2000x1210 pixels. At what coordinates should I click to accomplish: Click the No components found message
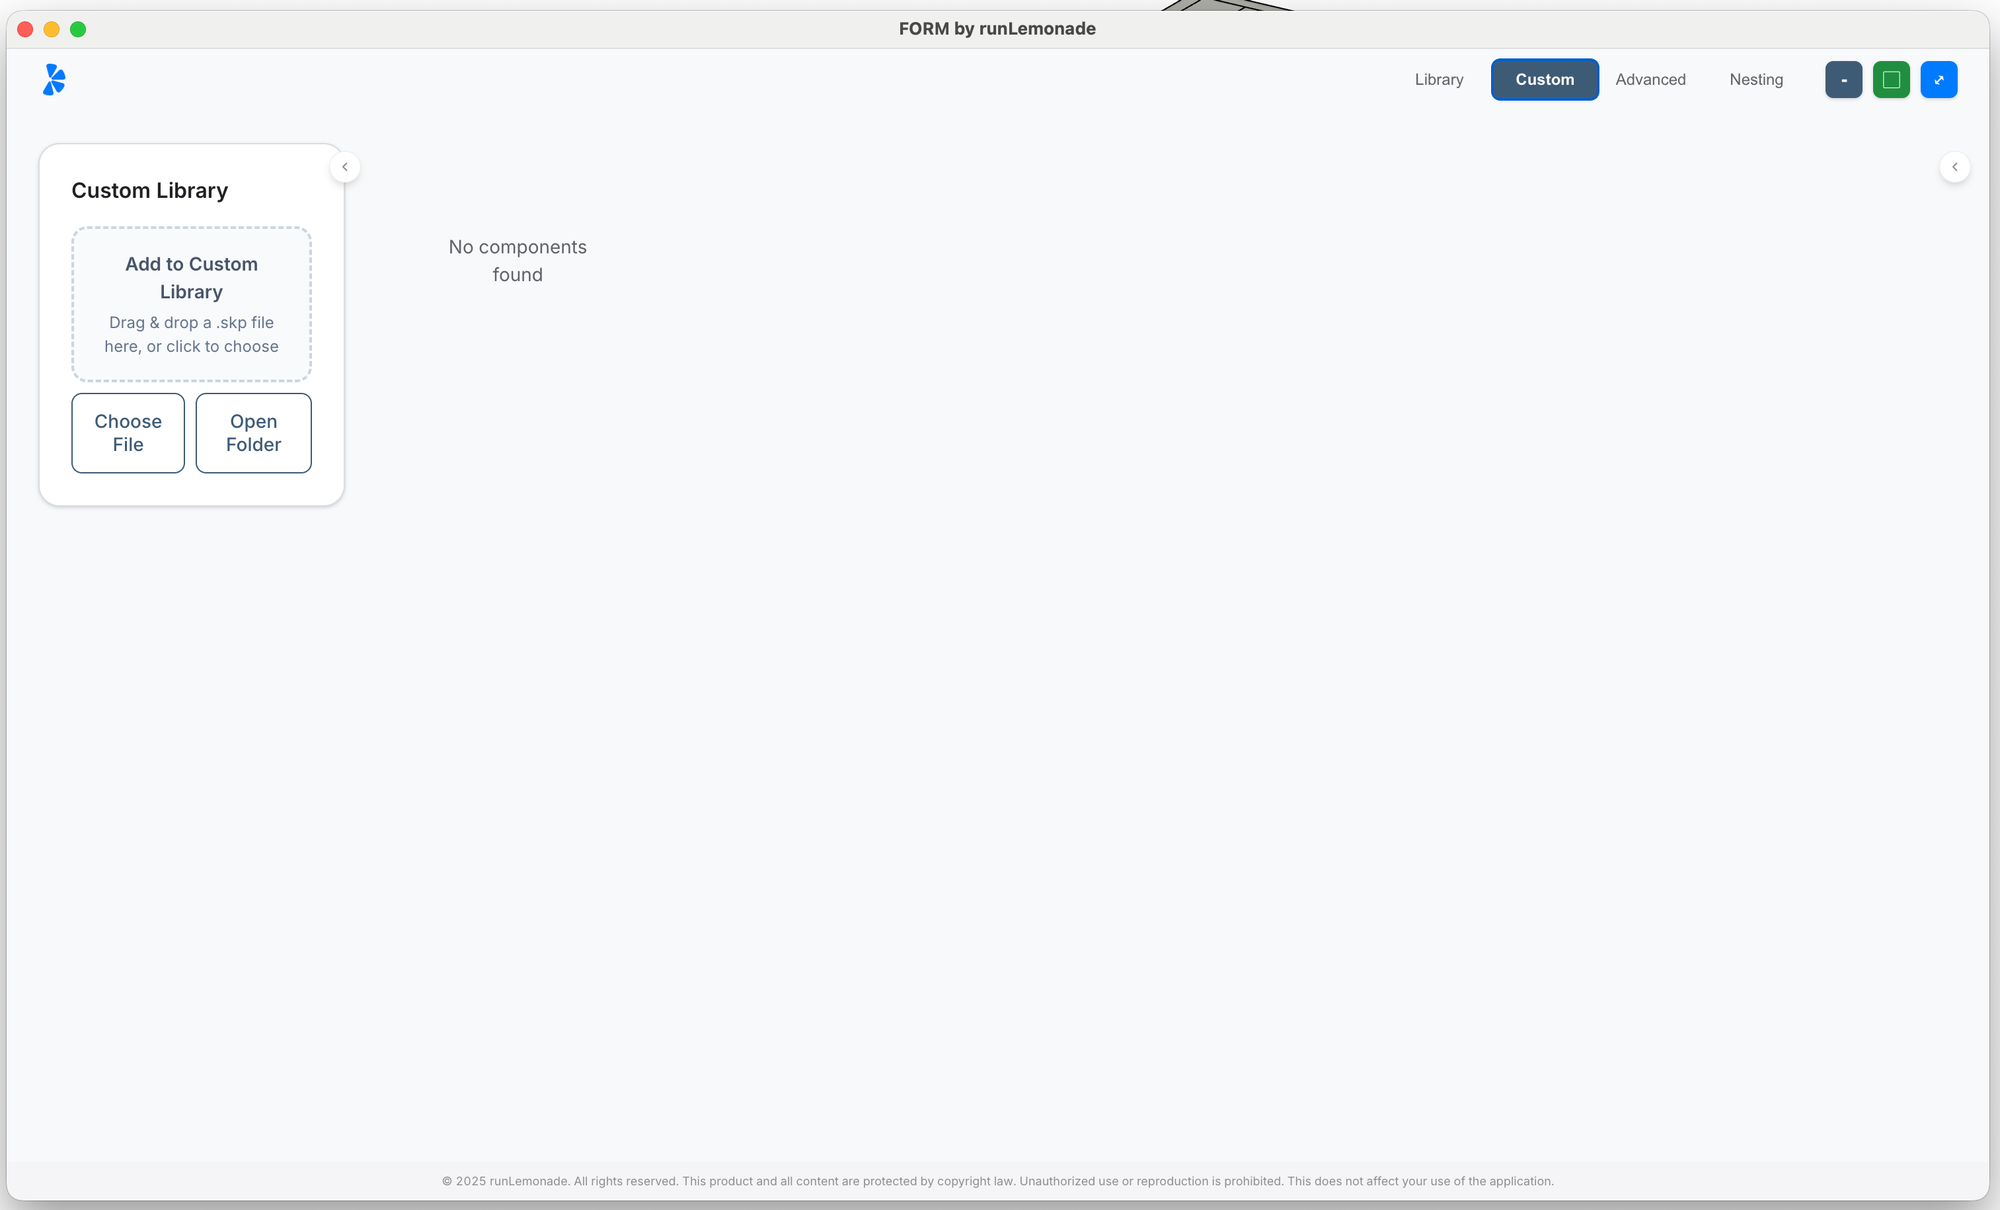tap(517, 260)
